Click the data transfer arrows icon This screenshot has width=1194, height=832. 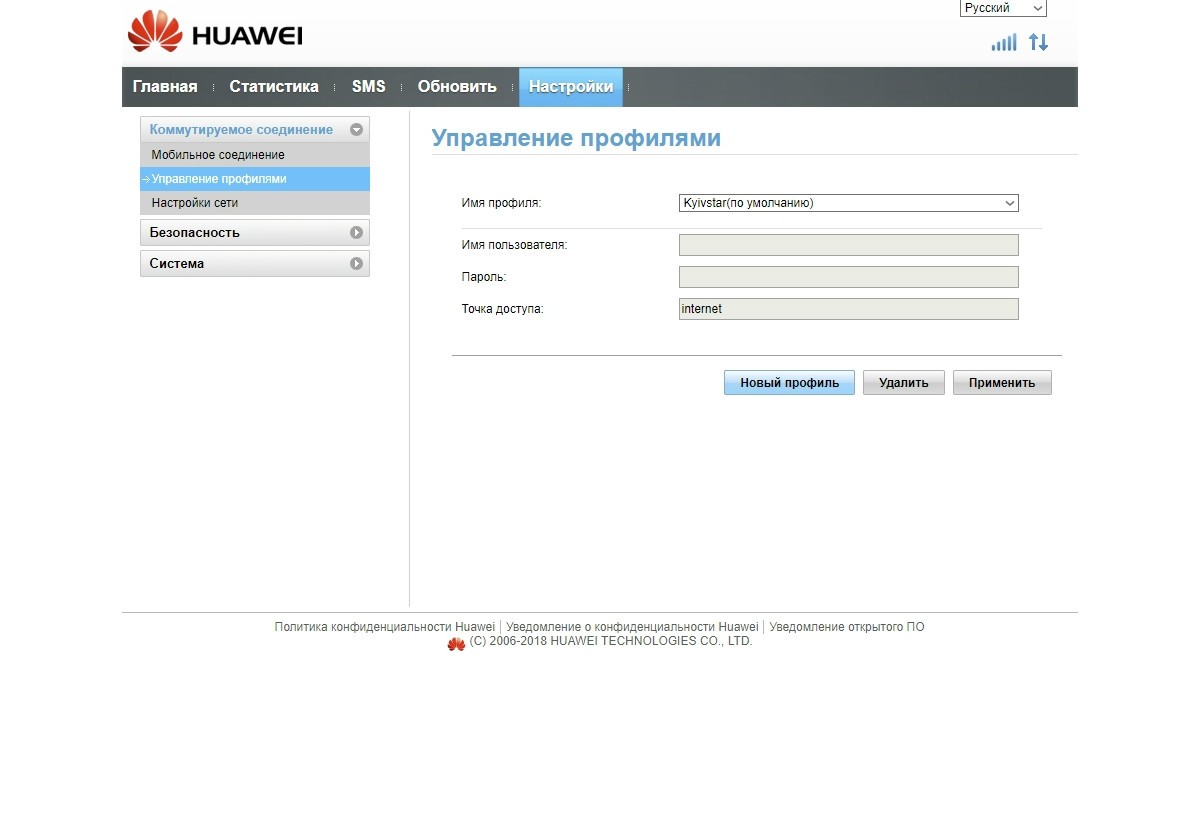(x=1039, y=42)
